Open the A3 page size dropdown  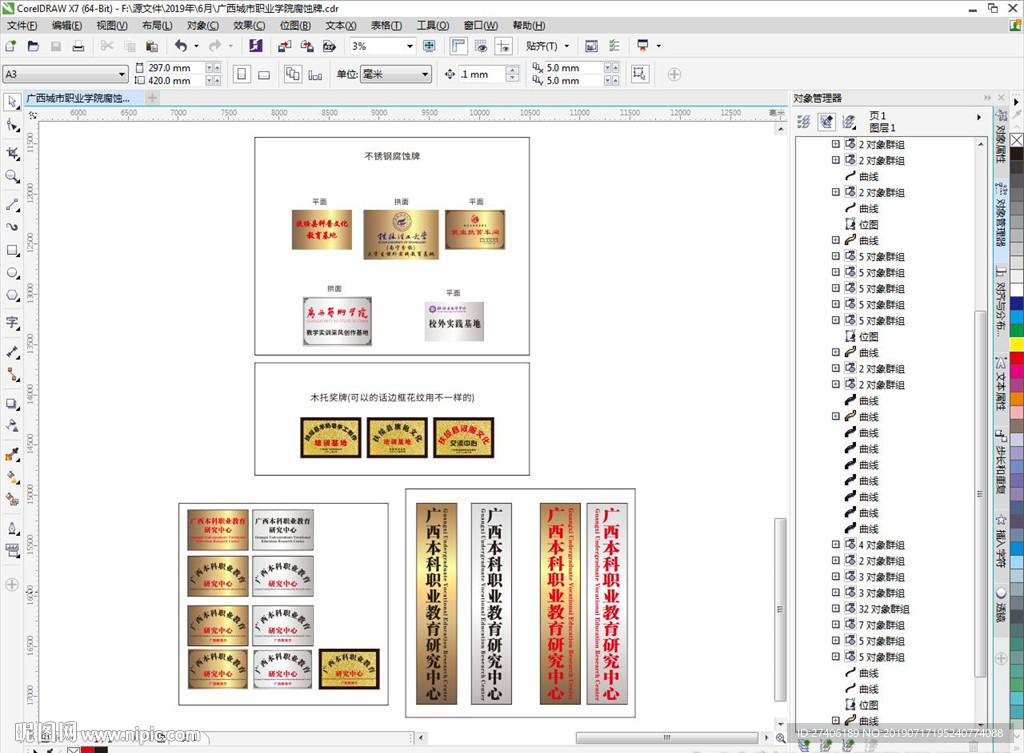tap(122, 74)
